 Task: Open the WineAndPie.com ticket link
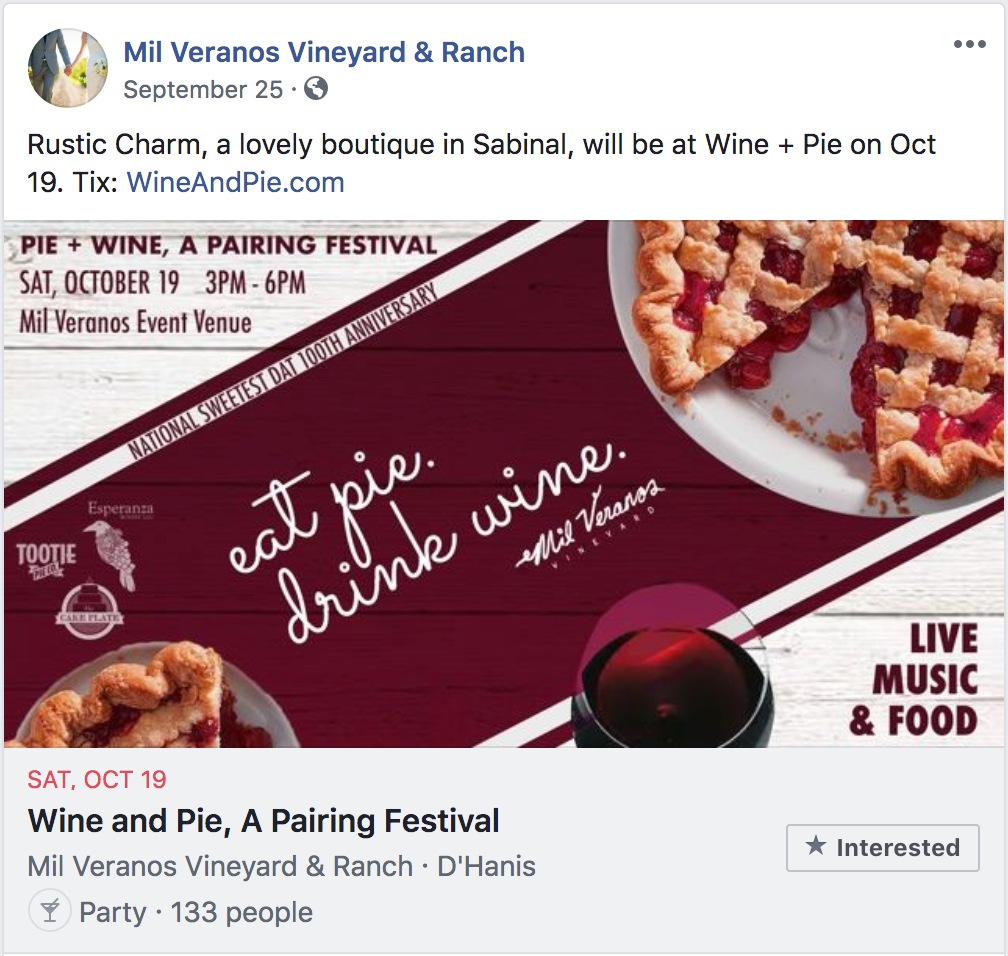click(x=235, y=182)
